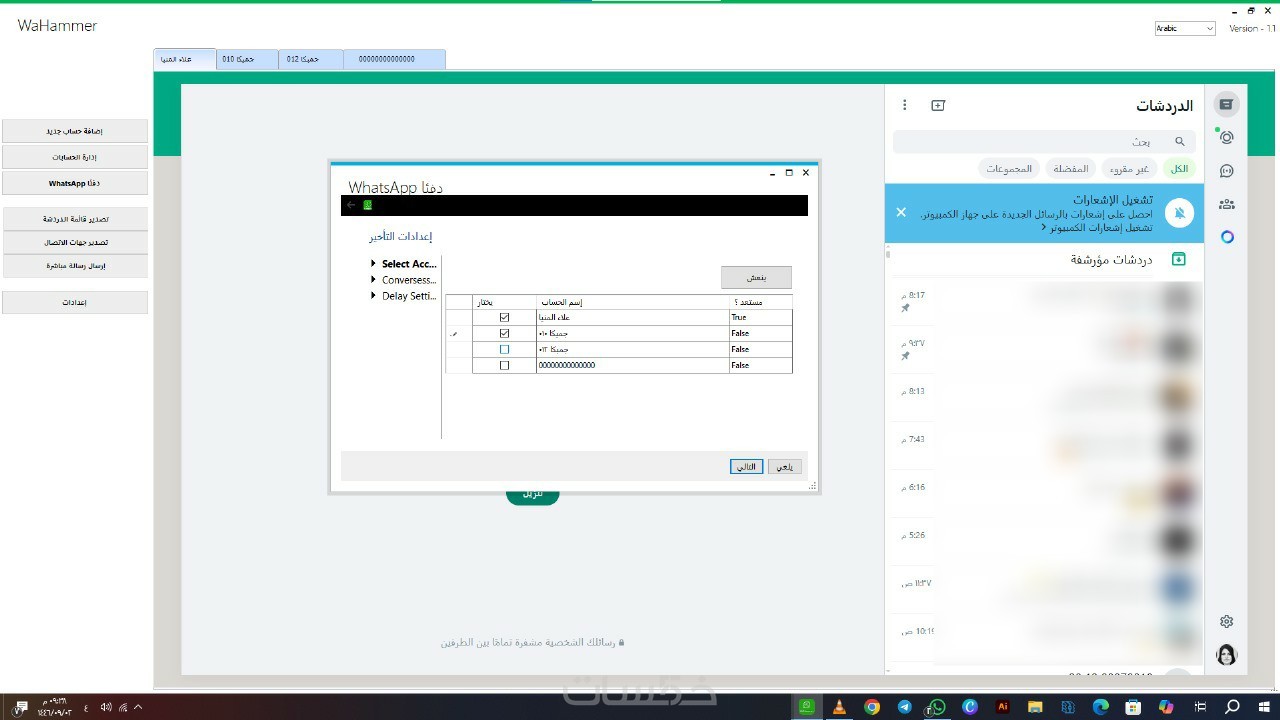
Task: Switch to the 00000000000000 account tab
Action: 394,60
